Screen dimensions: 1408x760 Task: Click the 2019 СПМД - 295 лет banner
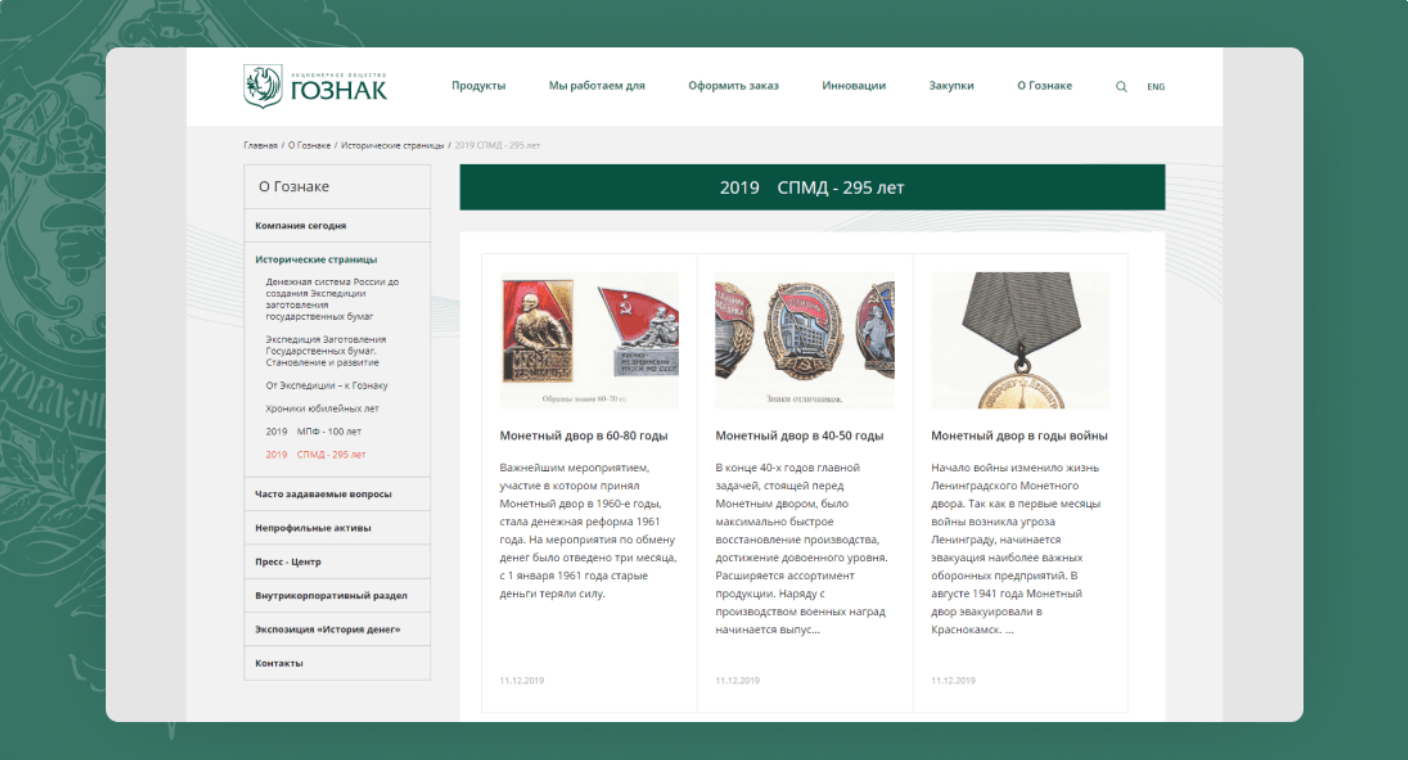pyautogui.click(x=812, y=187)
